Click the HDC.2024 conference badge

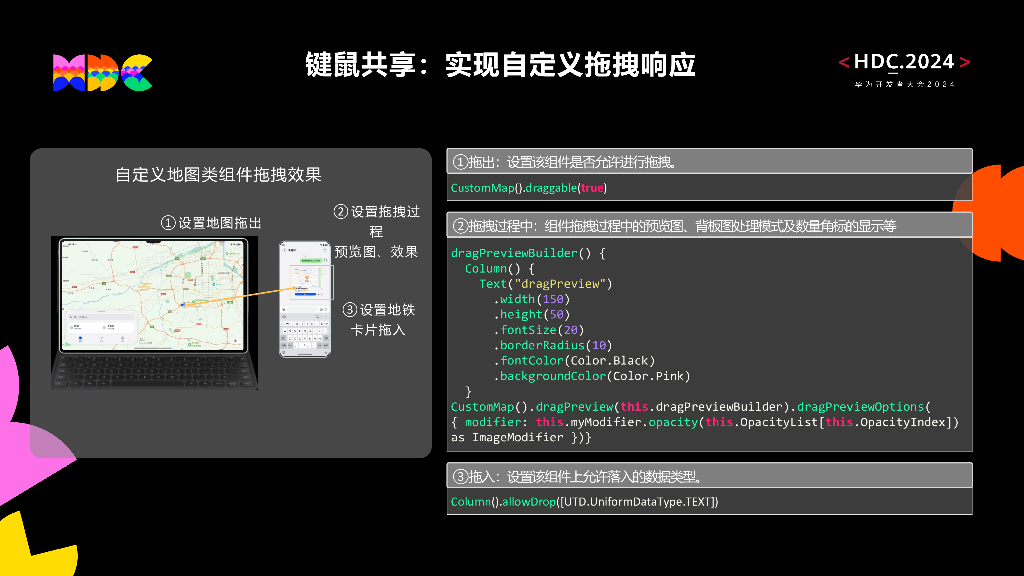pos(904,69)
